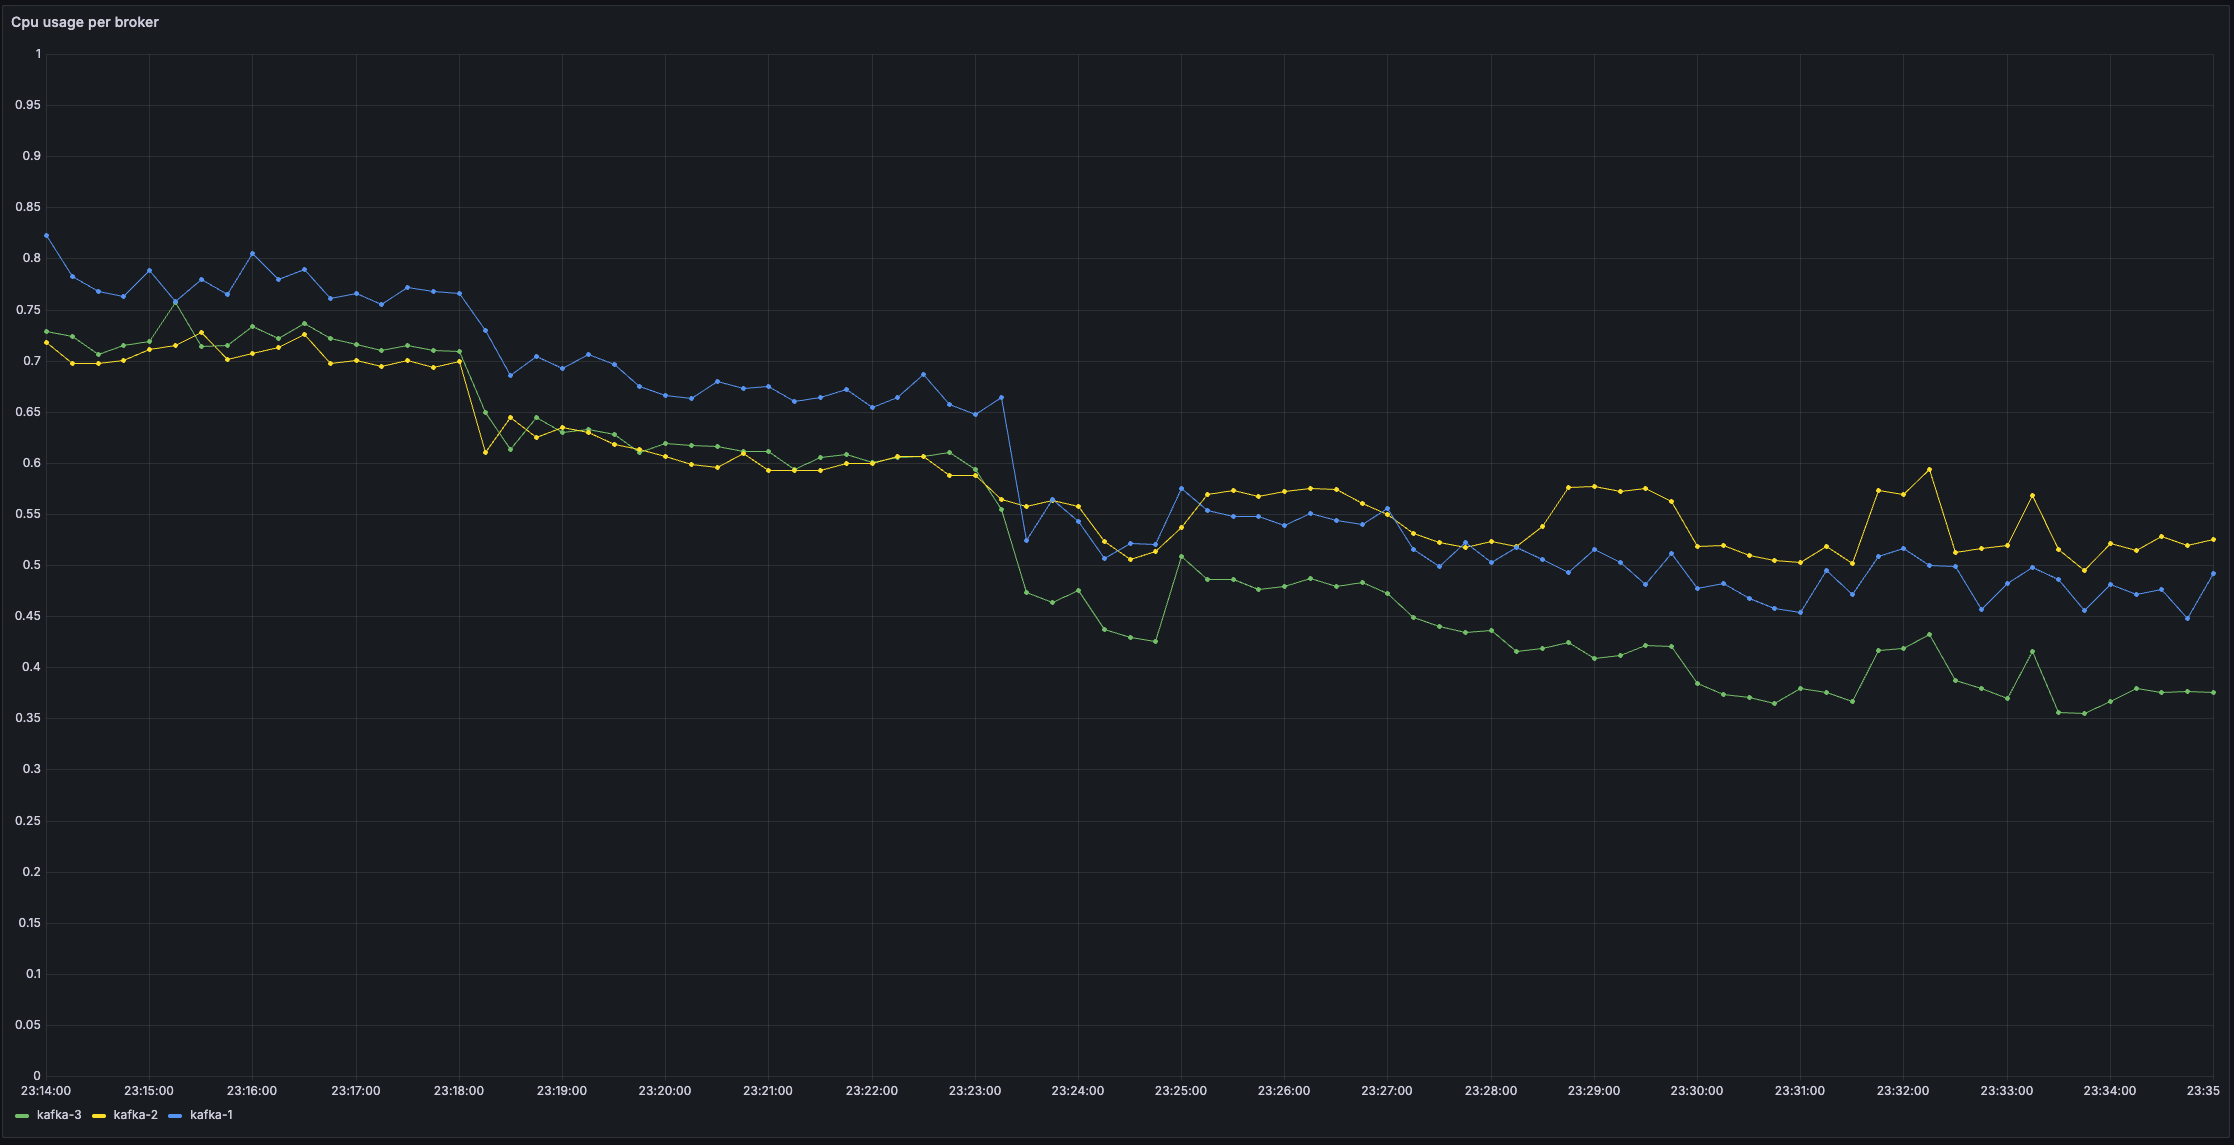Screen dimensions: 2234x1145
Task: Click kafka-3's green peak just after 23:15:00
Action: (x=175, y=302)
